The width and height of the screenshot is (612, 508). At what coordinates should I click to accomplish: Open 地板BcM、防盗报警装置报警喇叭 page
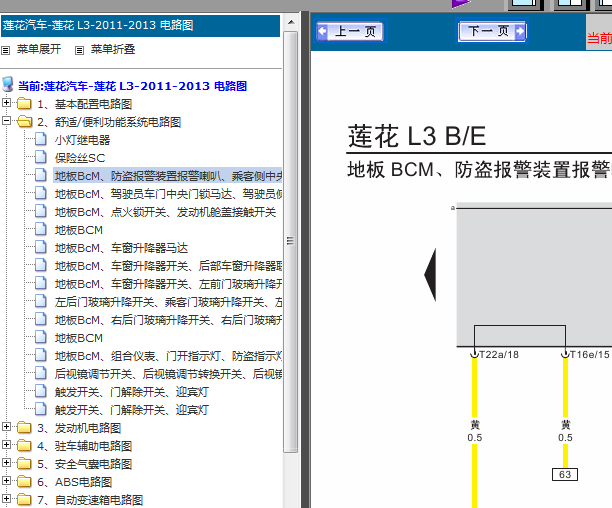(168, 176)
